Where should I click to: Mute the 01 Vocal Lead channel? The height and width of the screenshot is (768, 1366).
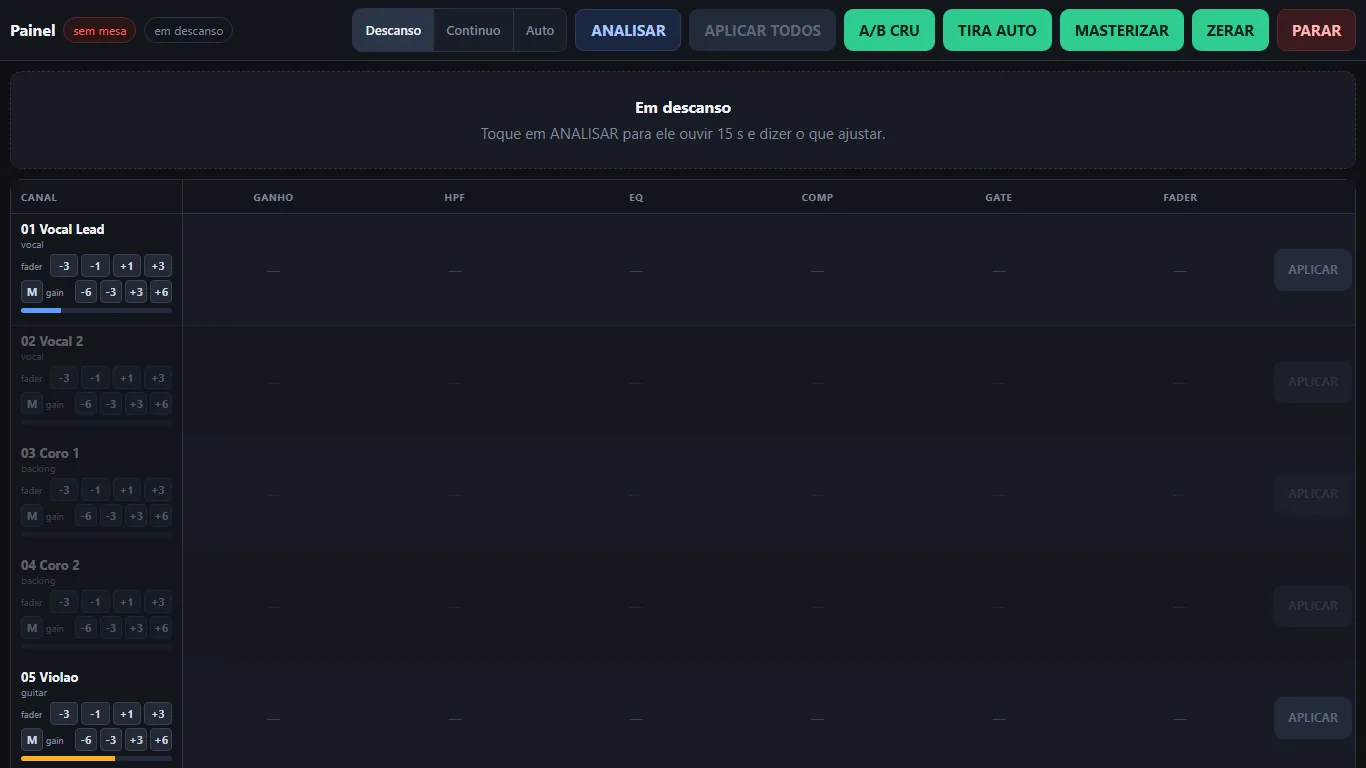pos(32,292)
